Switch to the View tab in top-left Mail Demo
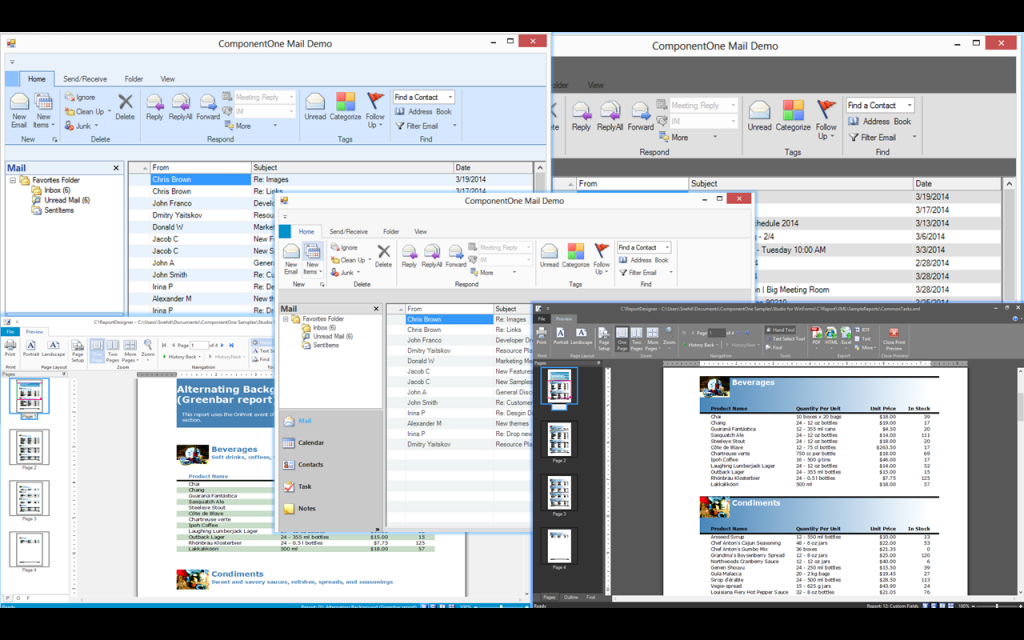 tap(168, 79)
